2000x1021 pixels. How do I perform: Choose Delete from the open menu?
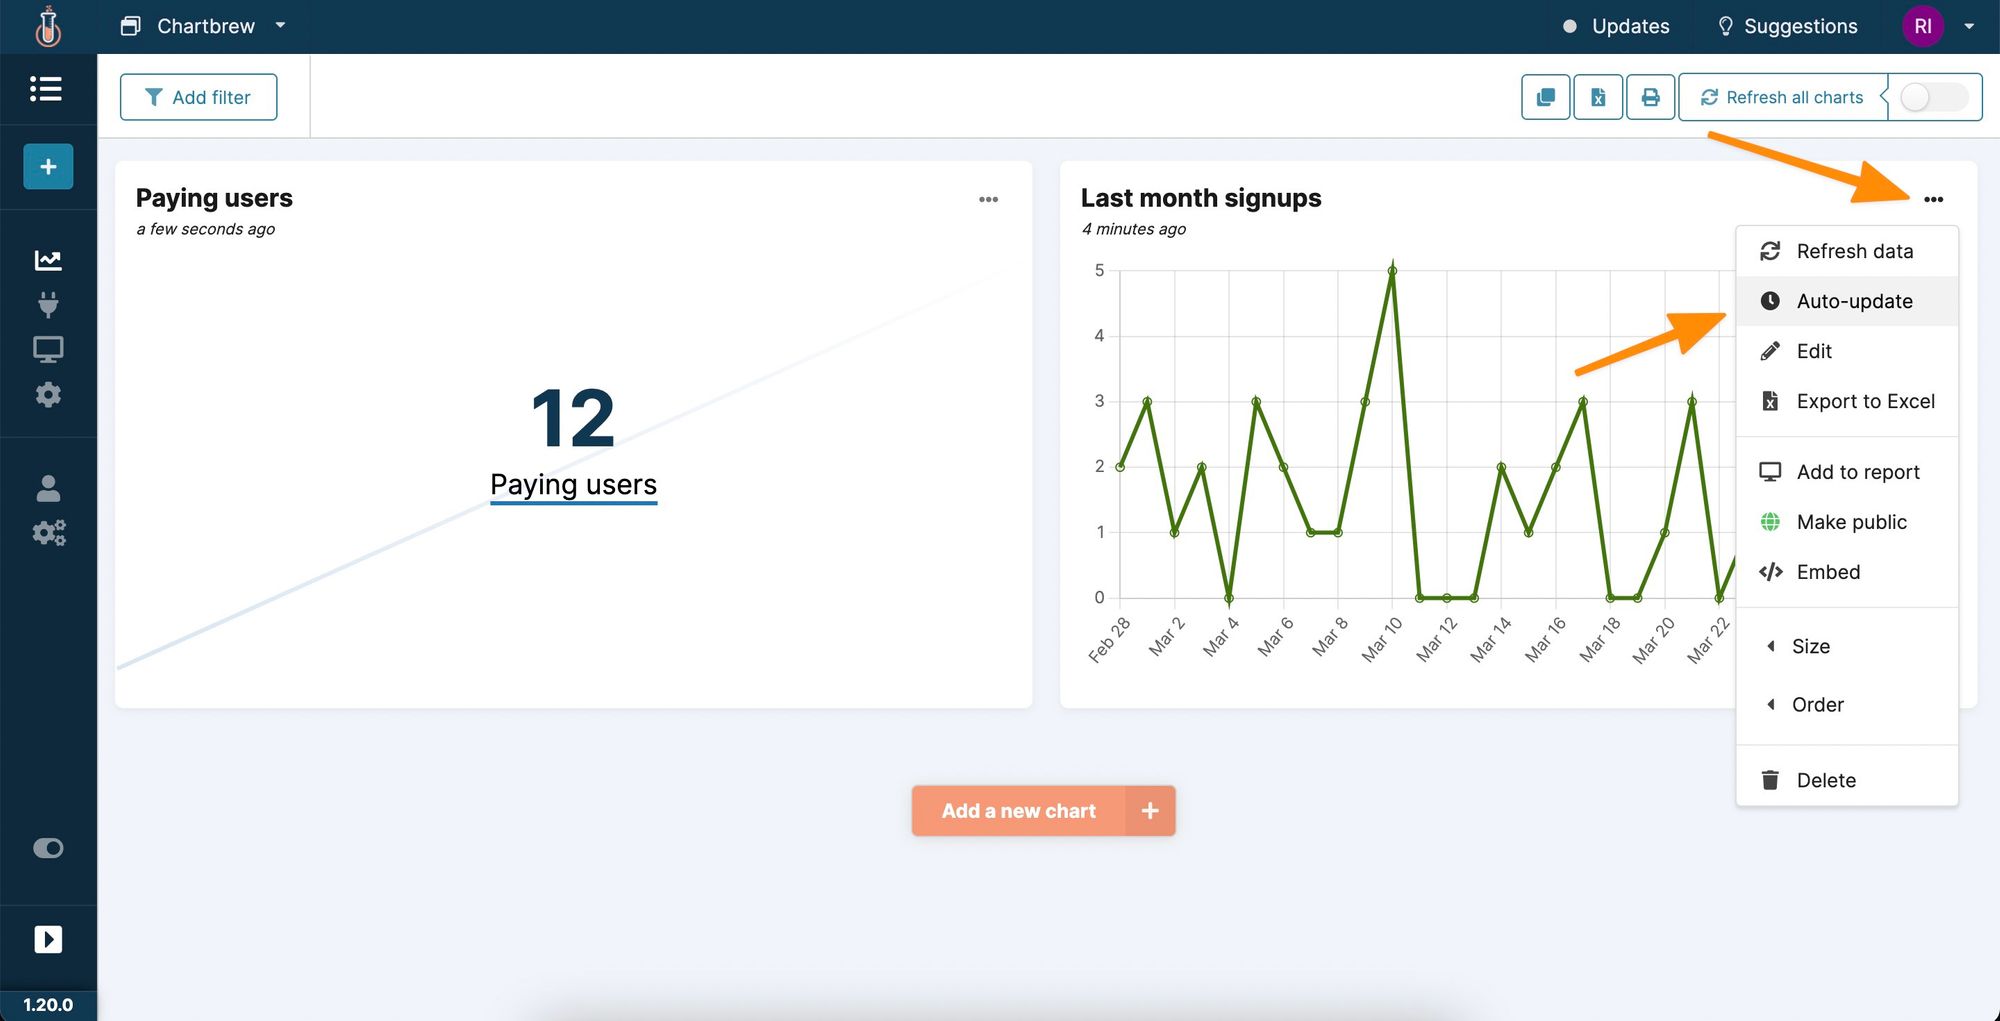[x=1826, y=780]
